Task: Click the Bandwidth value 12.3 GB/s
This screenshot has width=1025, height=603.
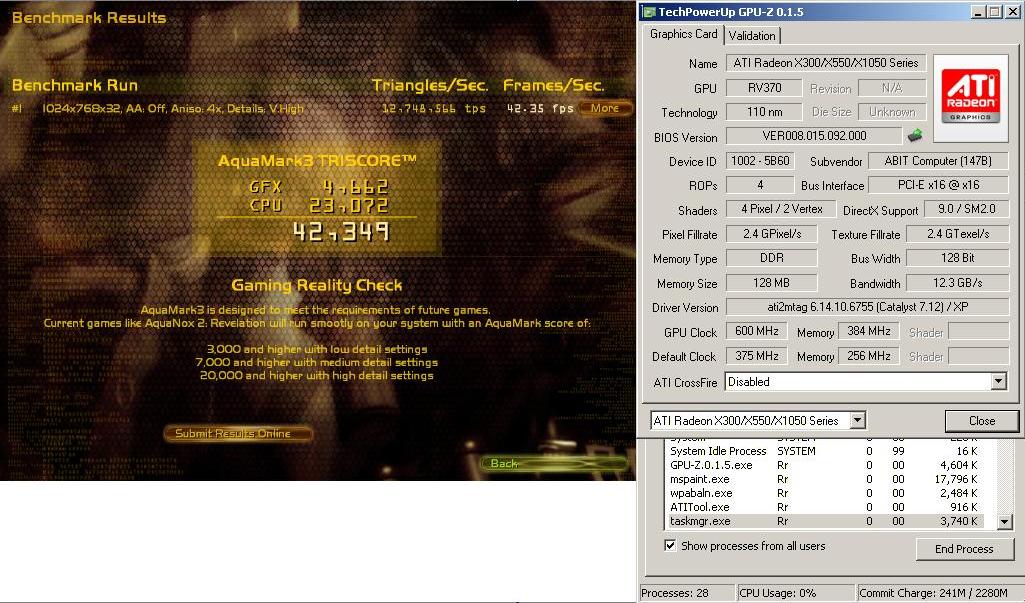Action: 957,283
